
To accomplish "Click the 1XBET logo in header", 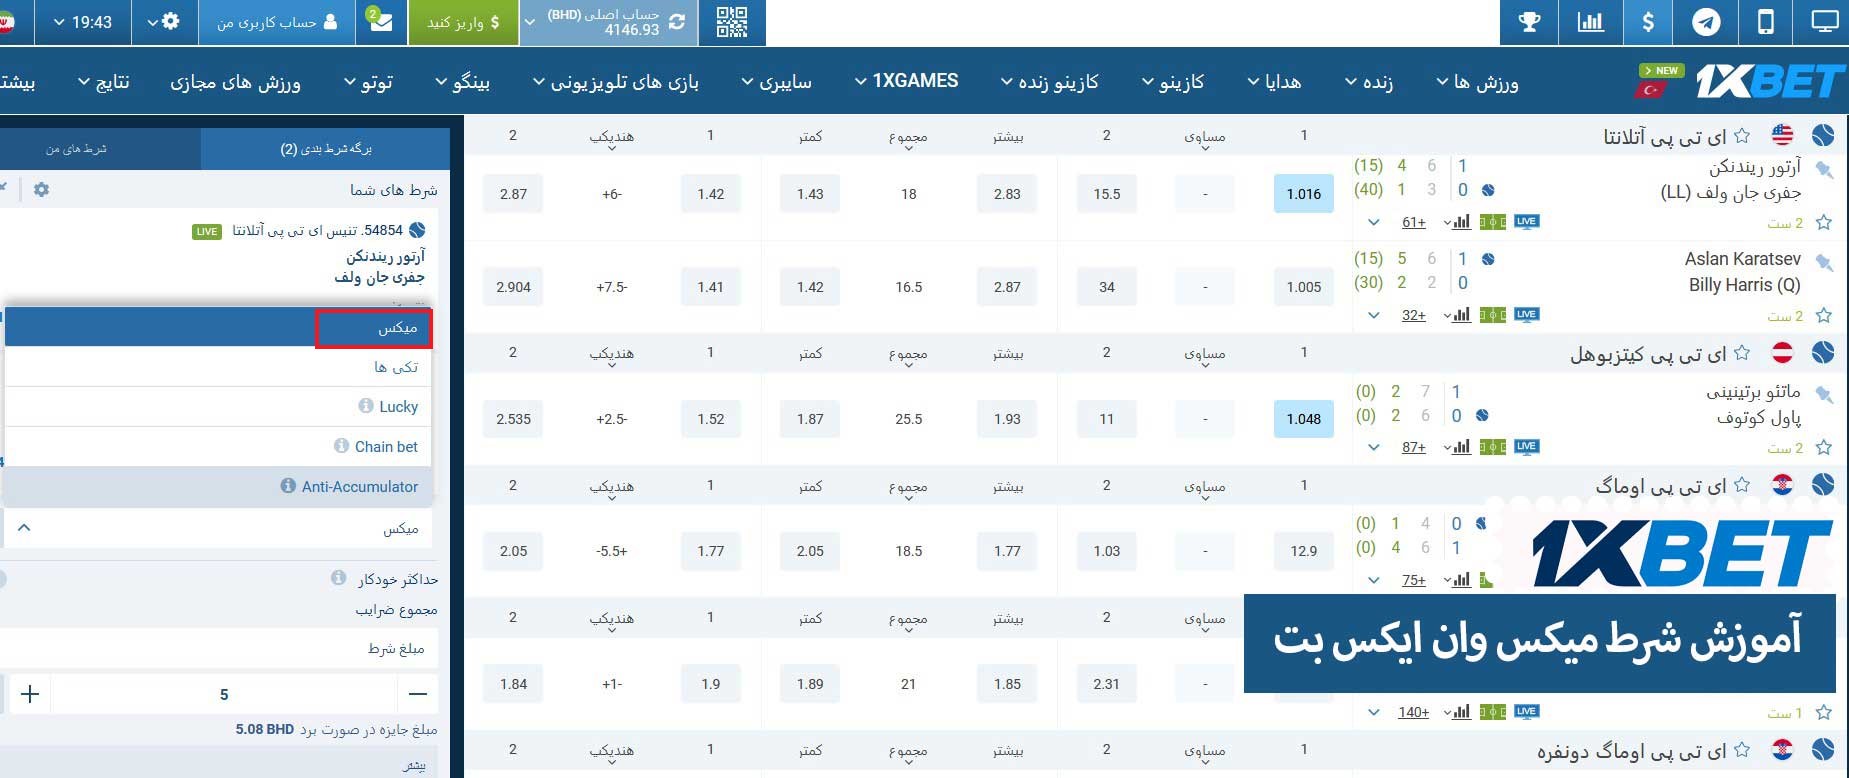I will (1768, 82).
